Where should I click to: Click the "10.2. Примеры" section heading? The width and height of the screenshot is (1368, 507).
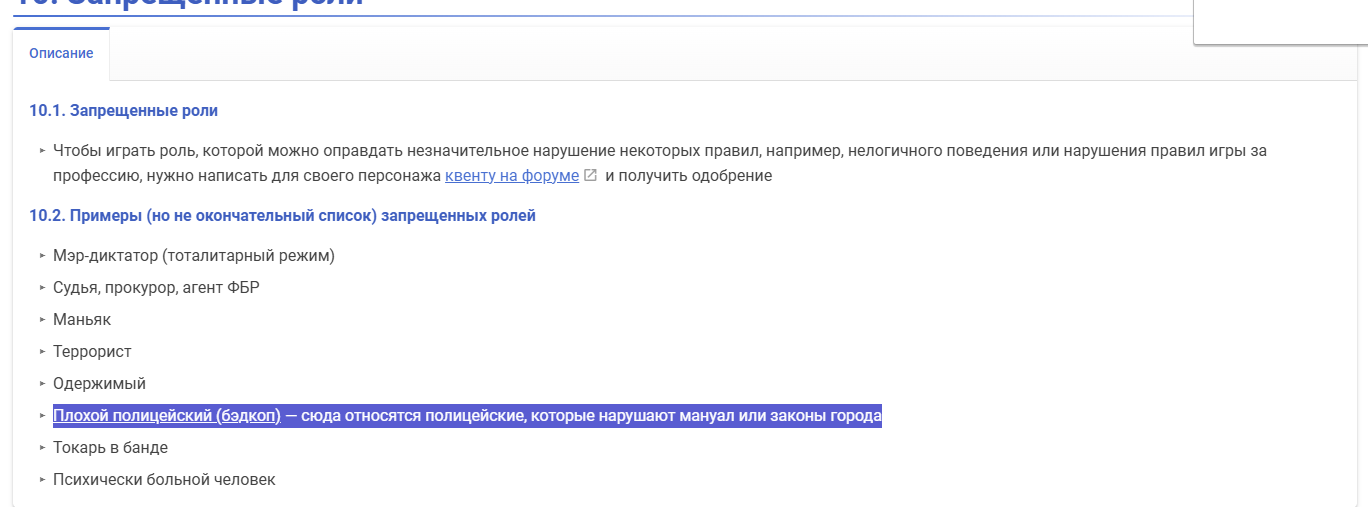[x=282, y=216]
